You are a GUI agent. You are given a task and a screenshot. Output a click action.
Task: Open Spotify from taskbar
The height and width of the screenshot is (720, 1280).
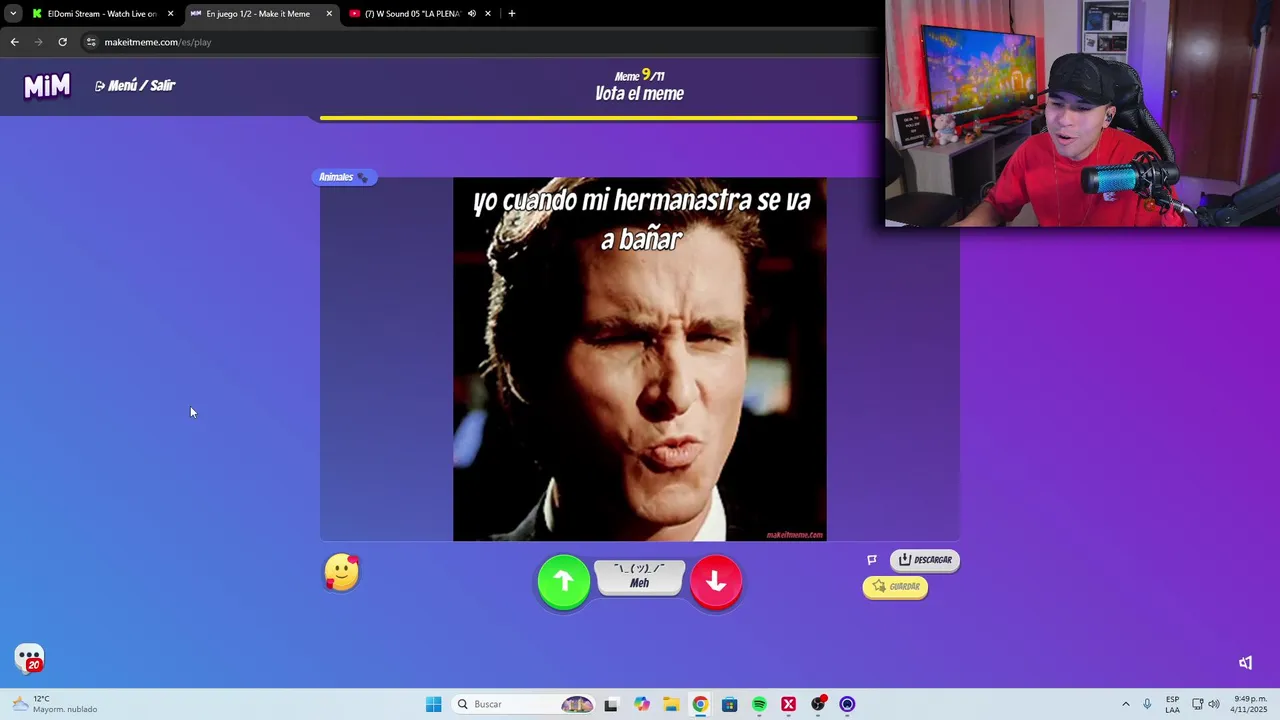(759, 704)
